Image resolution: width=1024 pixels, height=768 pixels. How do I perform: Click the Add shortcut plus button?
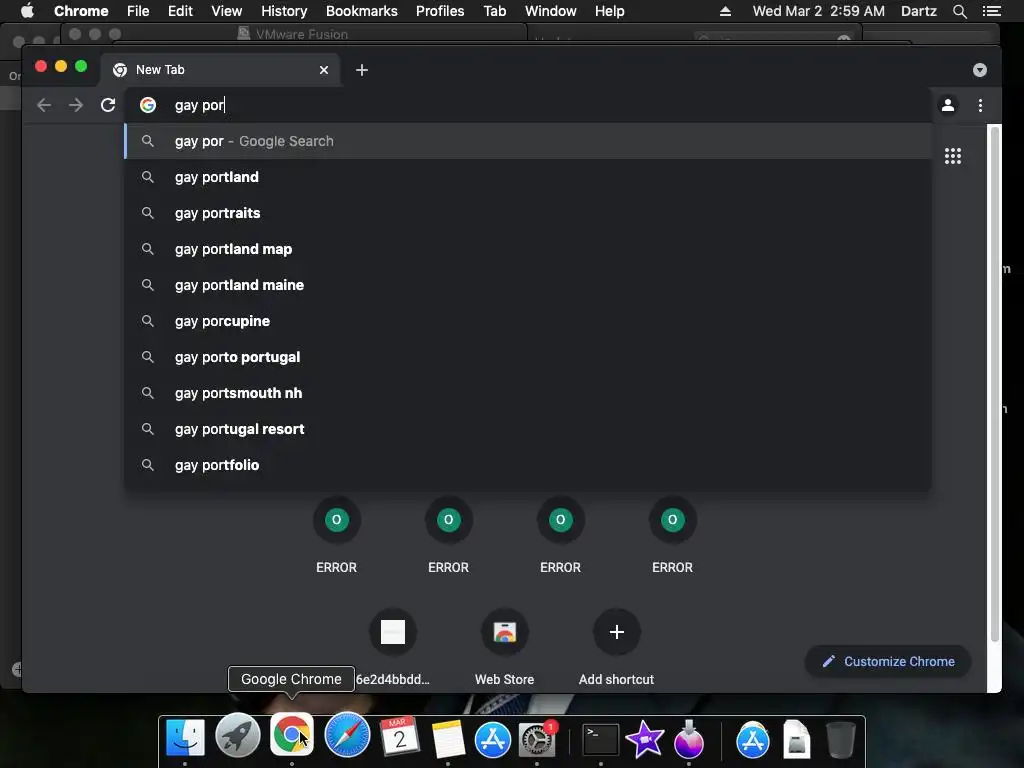tap(616, 632)
